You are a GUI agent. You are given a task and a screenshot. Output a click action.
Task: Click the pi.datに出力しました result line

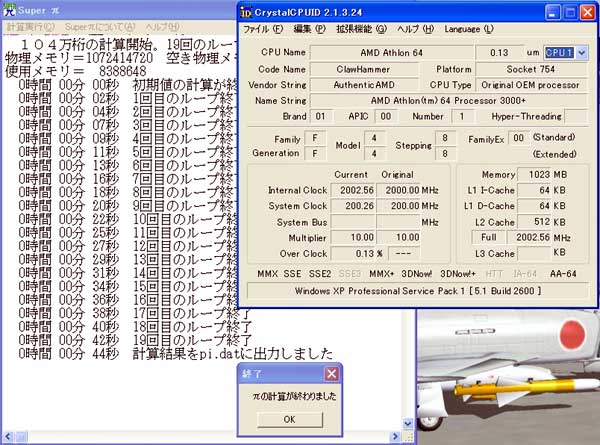tap(176, 354)
